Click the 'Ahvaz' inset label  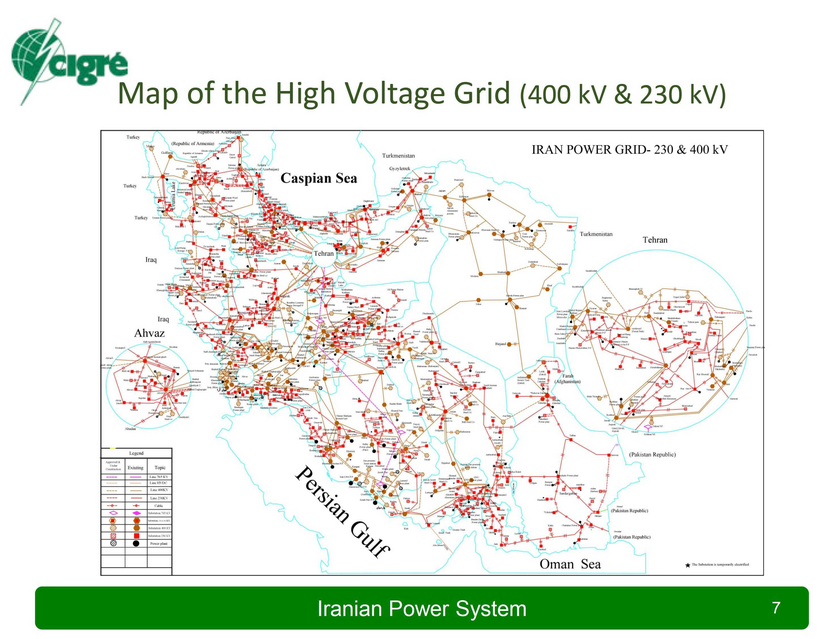point(148,331)
